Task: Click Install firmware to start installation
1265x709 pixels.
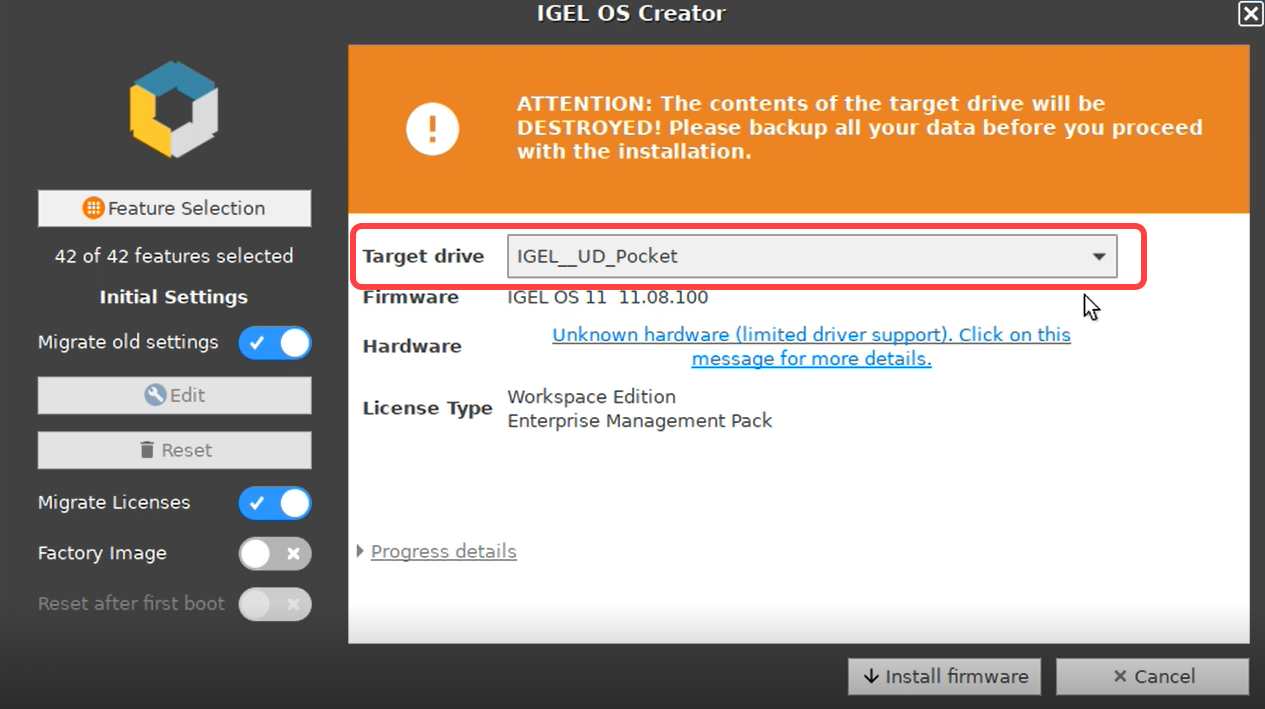Action: [x=944, y=676]
